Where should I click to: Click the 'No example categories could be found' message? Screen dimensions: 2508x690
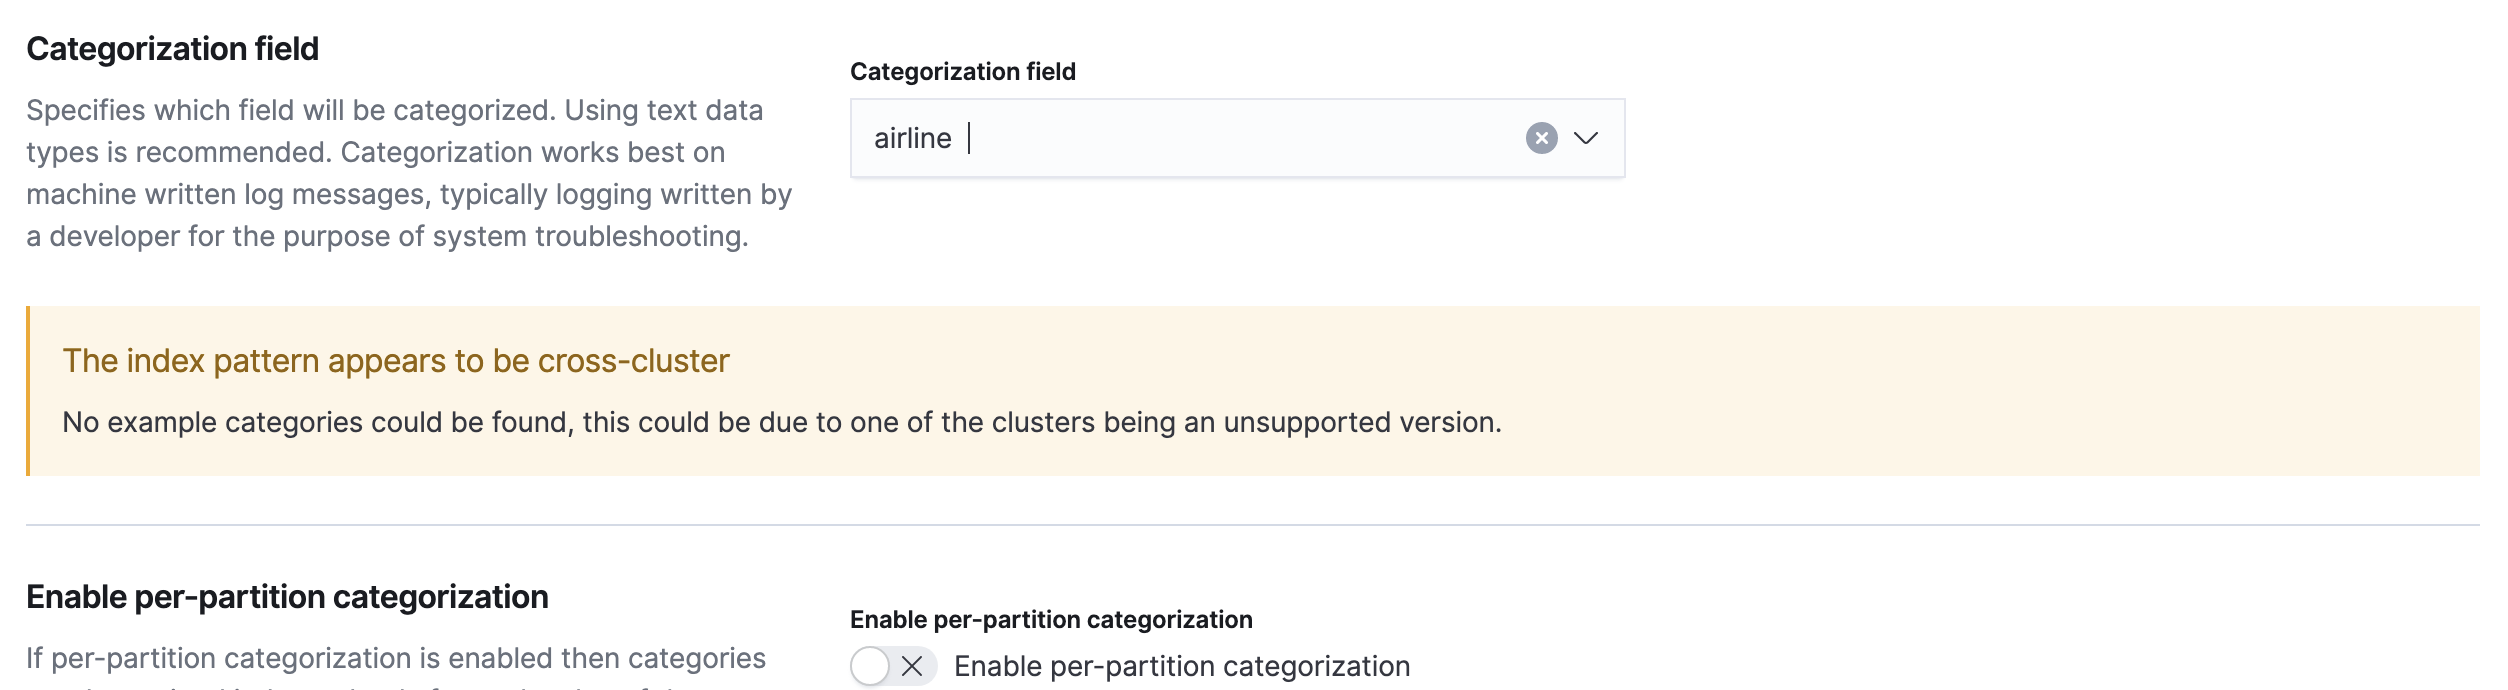pos(781,422)
